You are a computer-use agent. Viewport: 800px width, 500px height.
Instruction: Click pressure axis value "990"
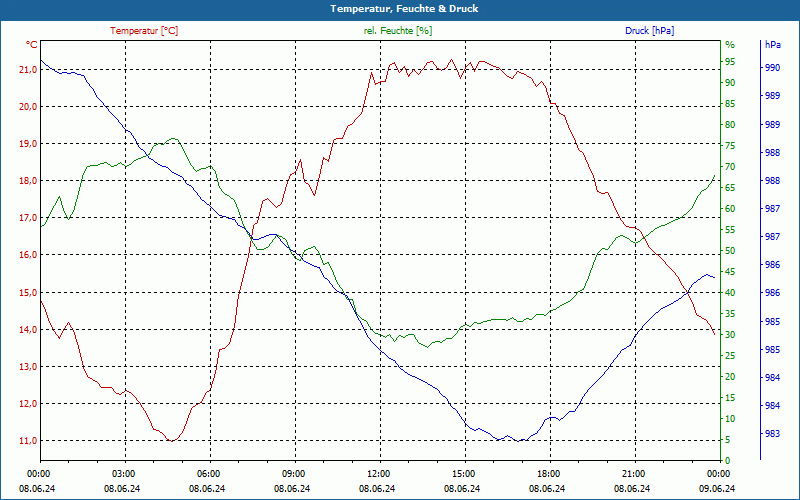[773, 68]
